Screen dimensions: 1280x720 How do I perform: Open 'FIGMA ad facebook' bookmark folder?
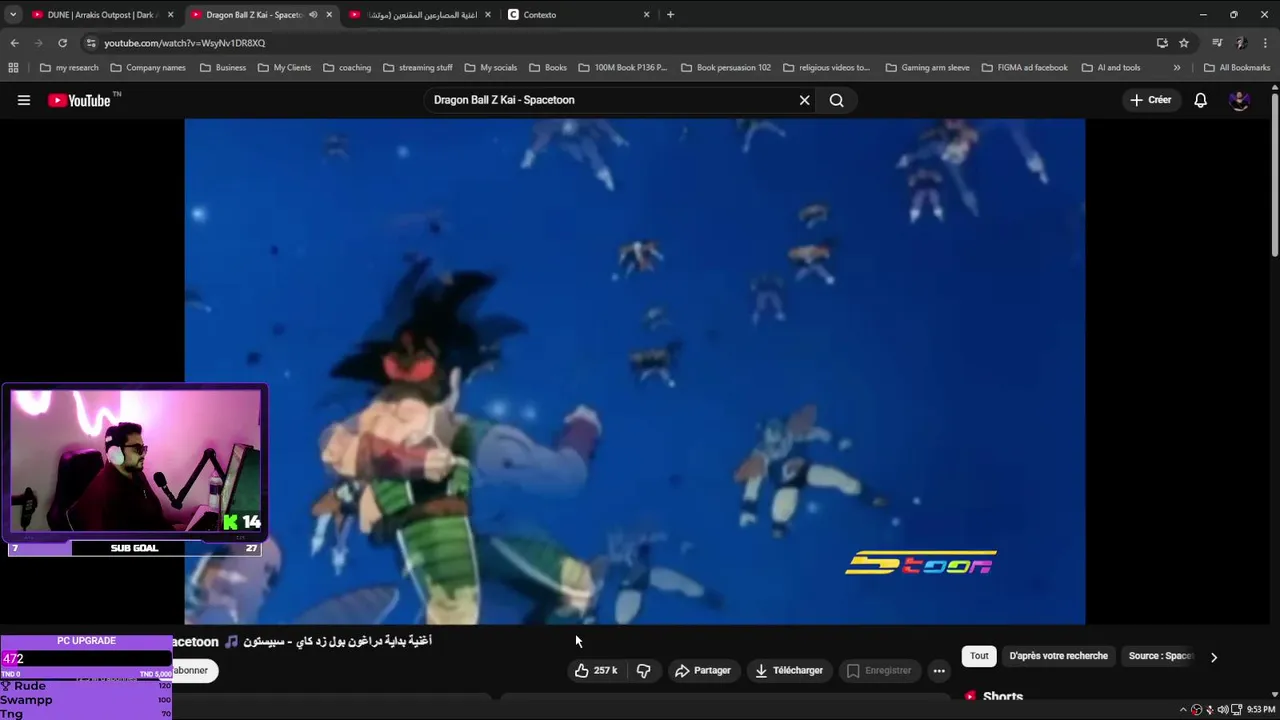tap(1025, 68)
